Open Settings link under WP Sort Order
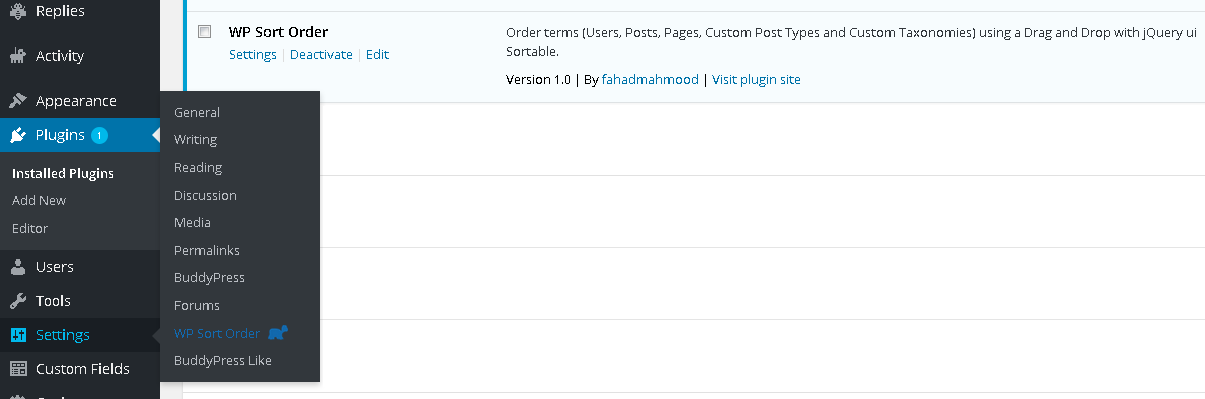The image size is (1205, 399). pyautogui.click(x=253, y=55)
